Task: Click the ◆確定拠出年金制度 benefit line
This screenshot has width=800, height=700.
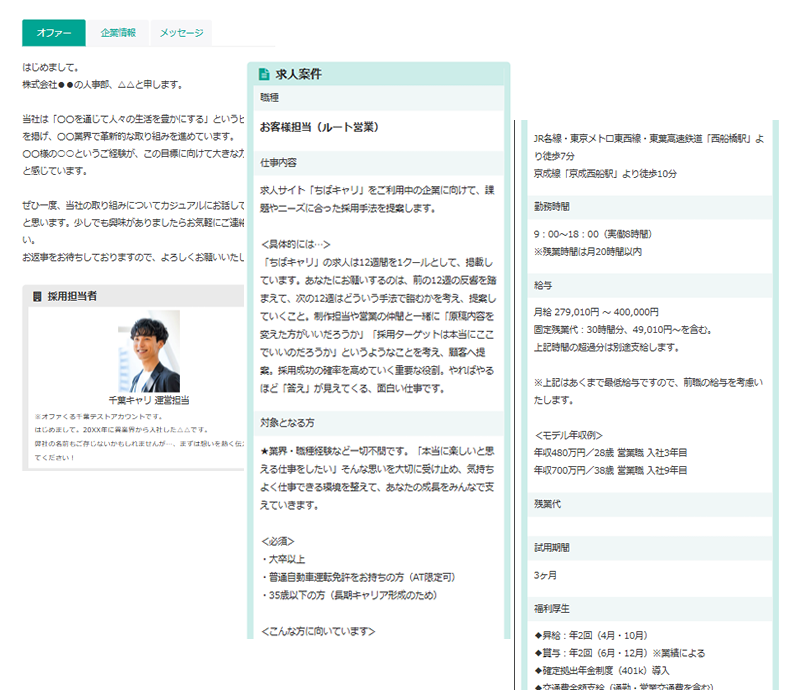Action: point(602,670)
